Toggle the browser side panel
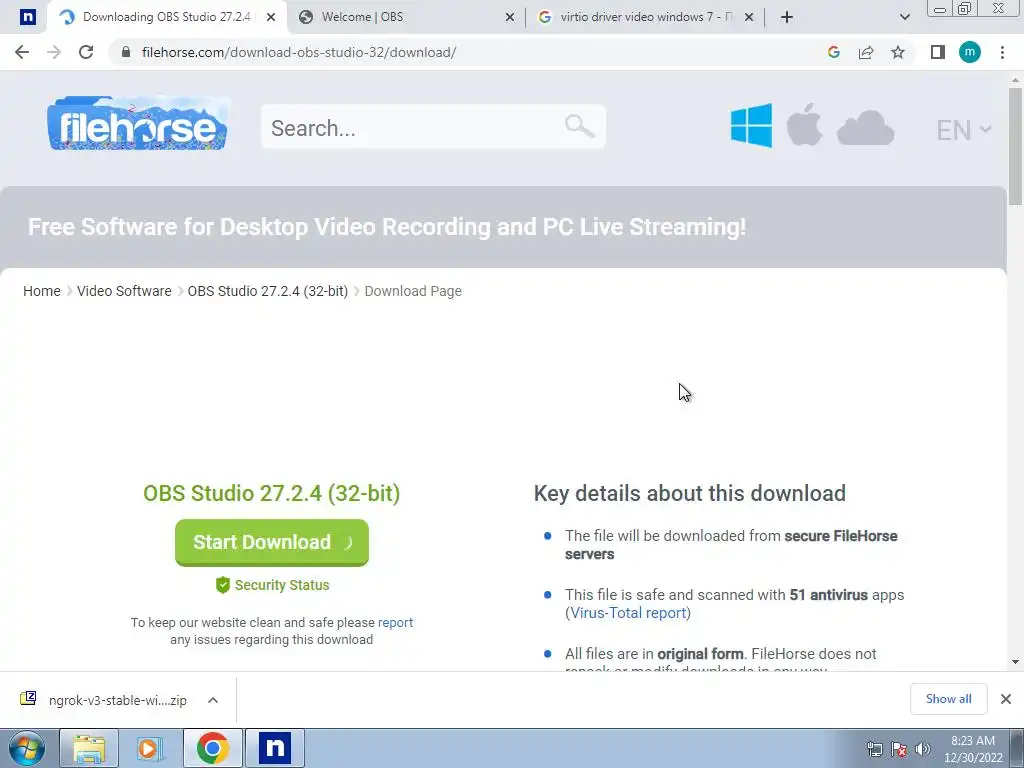 (938, 52)
